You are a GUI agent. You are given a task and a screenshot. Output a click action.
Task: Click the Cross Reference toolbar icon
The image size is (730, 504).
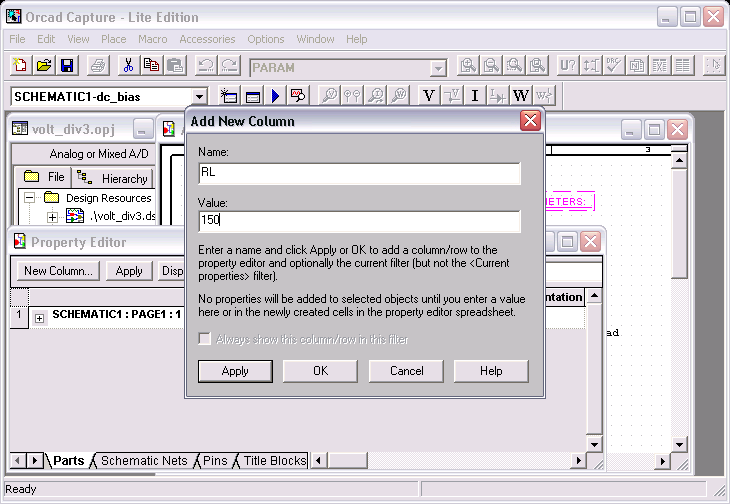click(659, 66)
